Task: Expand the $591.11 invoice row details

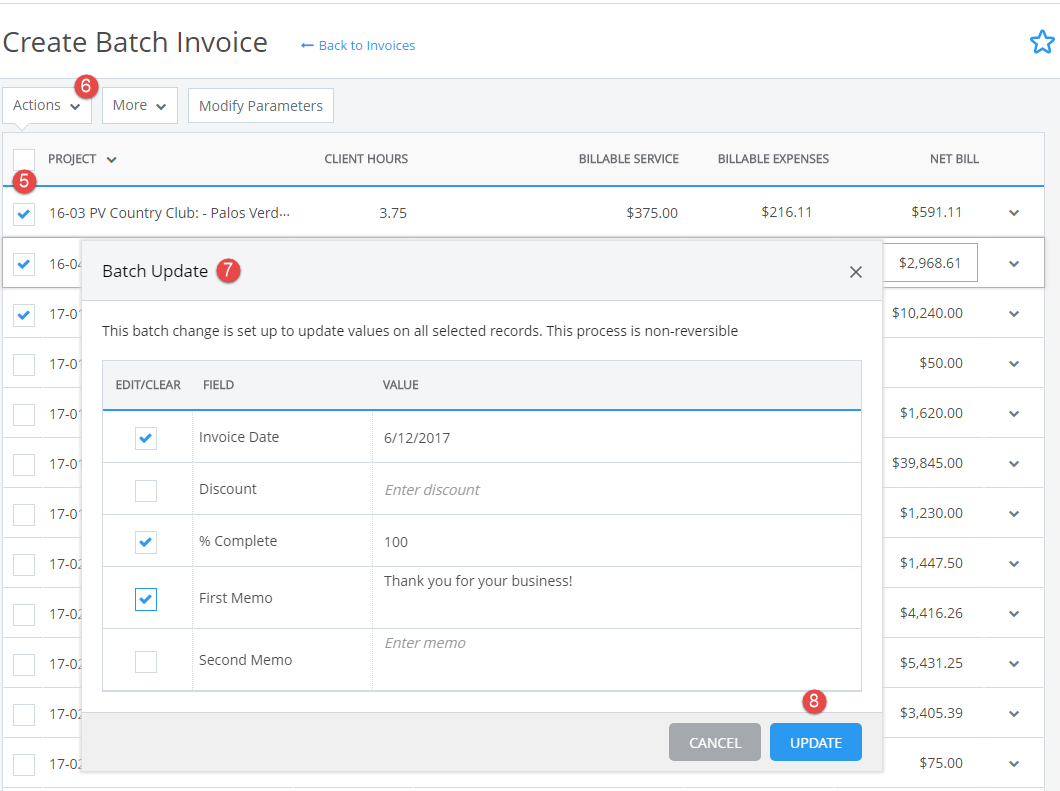Action: coord(1013,212)
